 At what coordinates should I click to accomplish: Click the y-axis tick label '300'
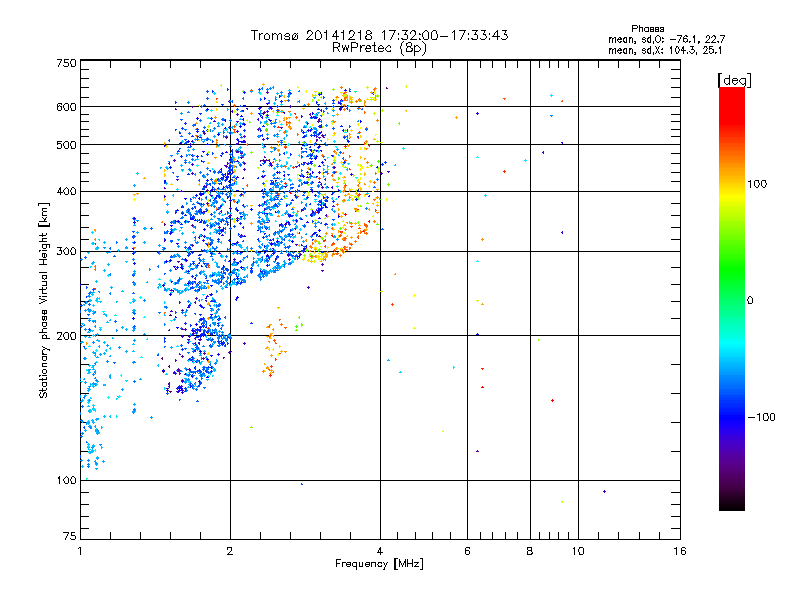tap(66, 251)
